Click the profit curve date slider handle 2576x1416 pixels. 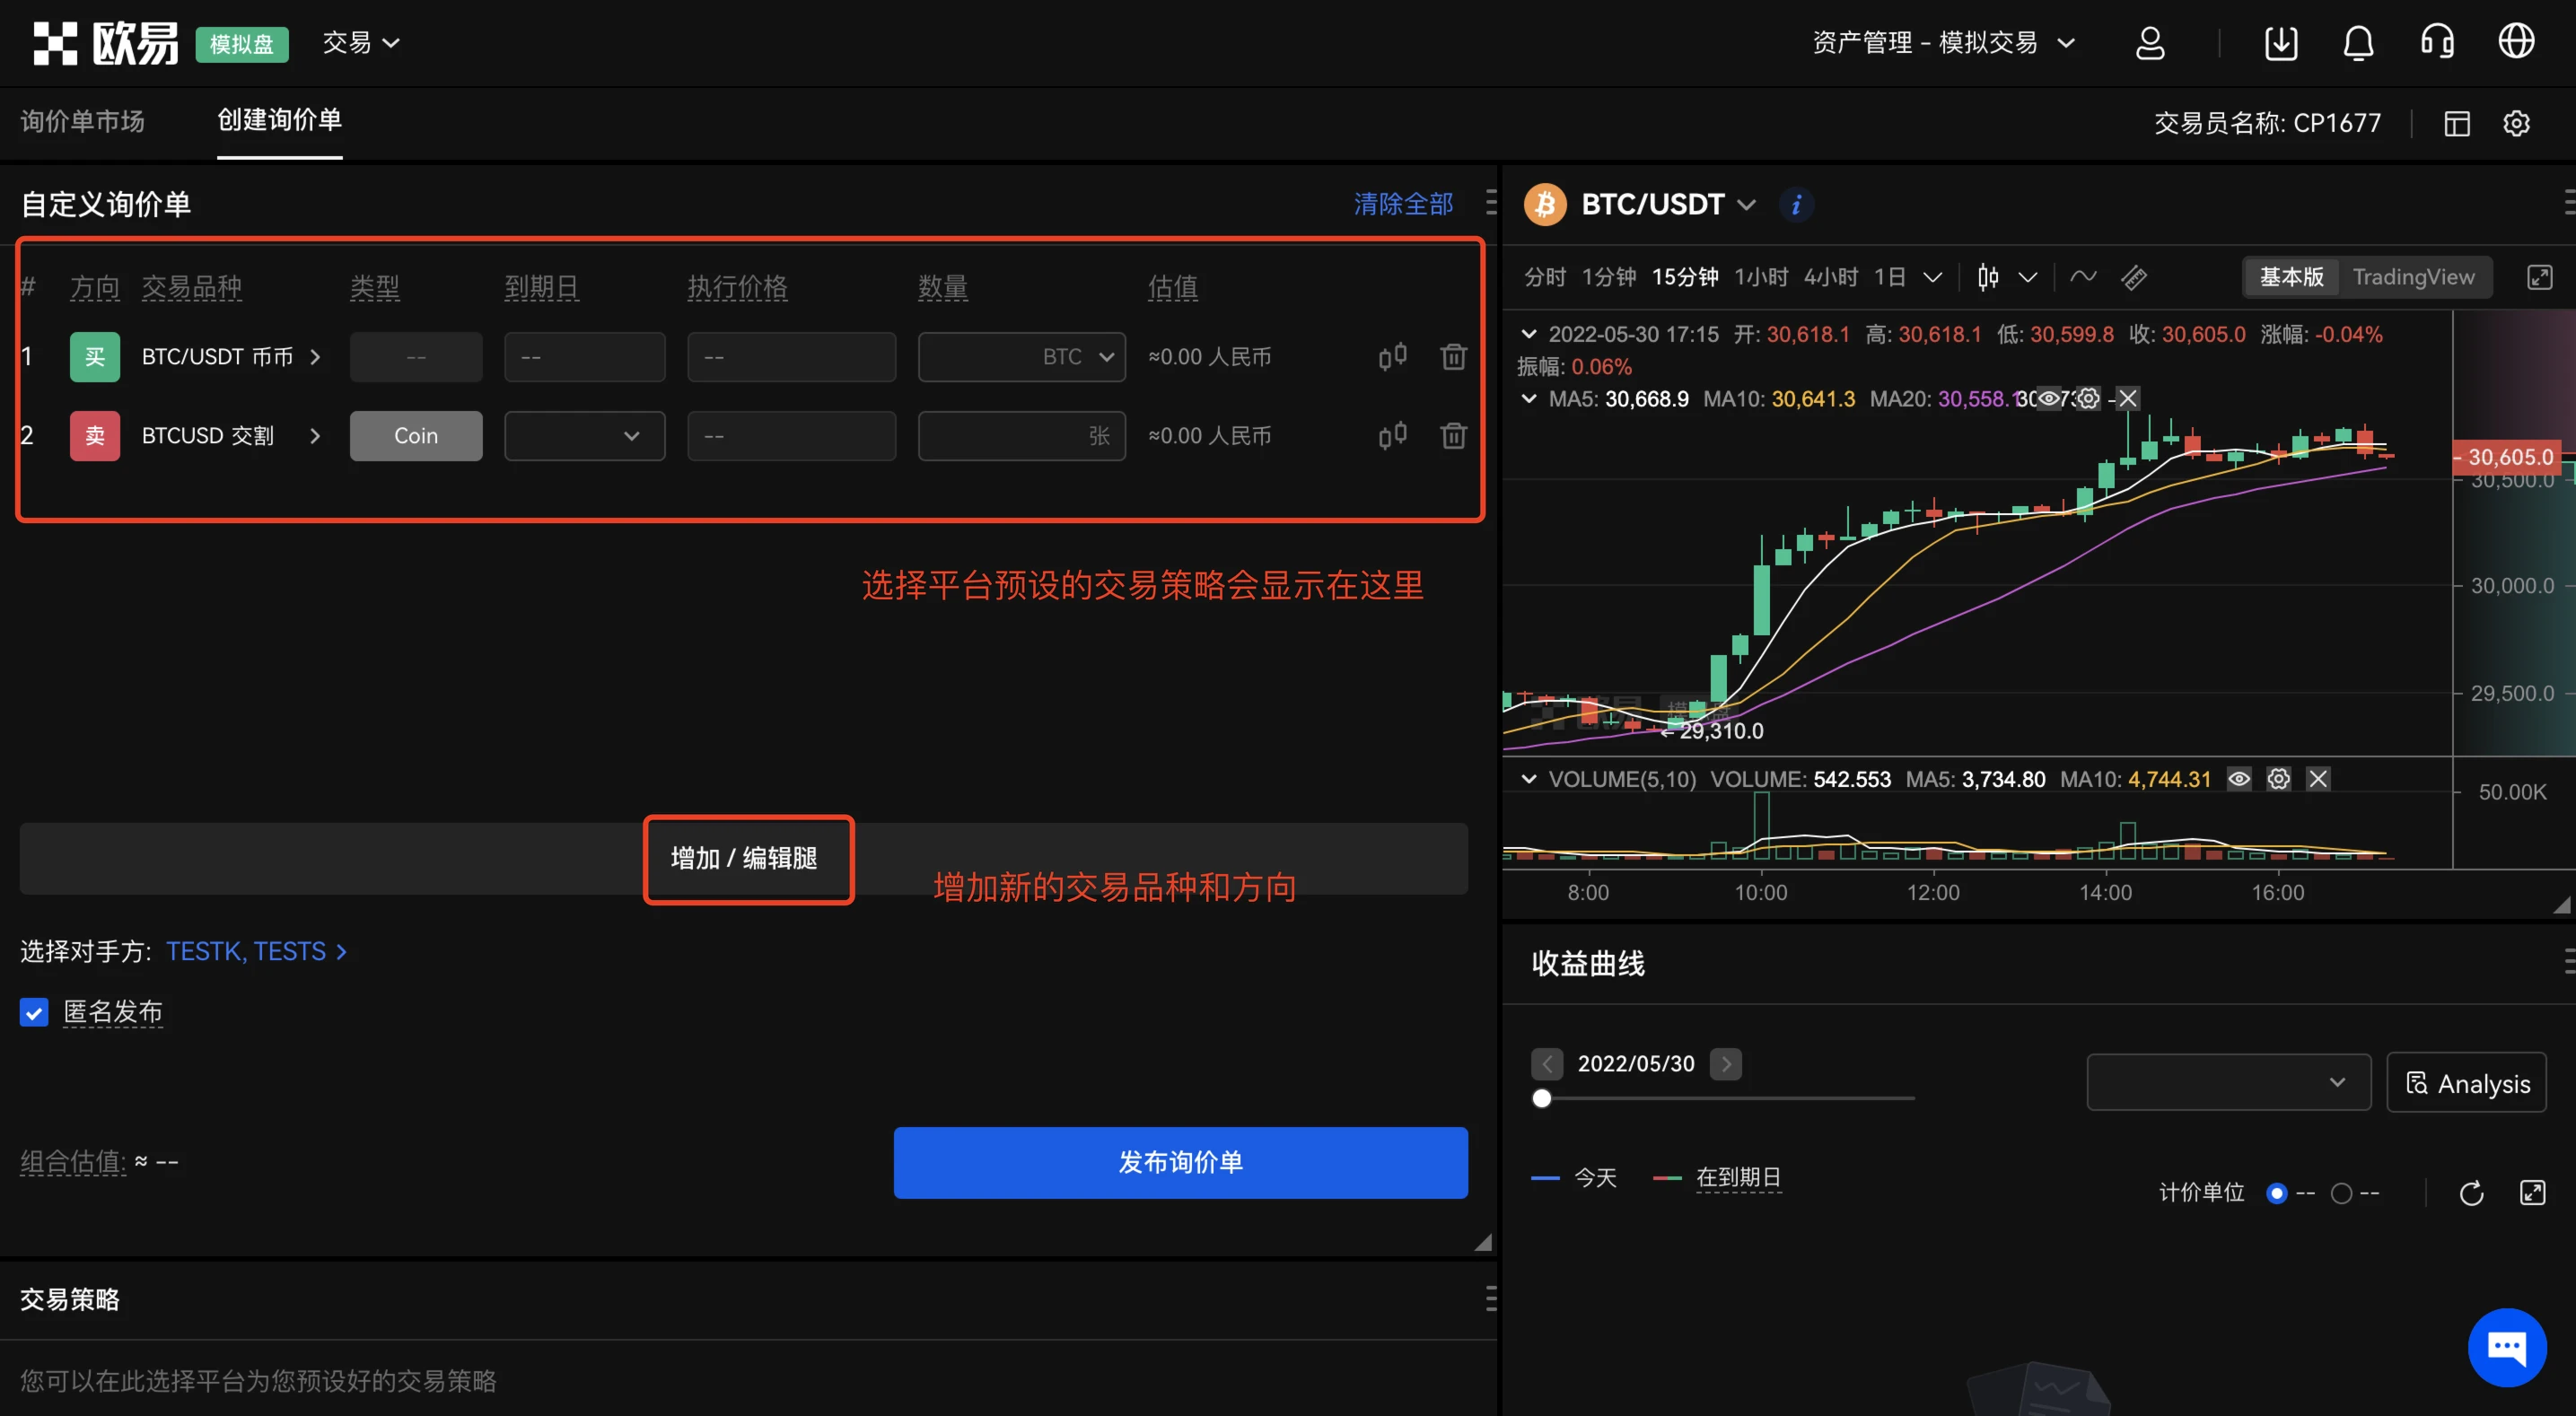[1542, 1099]
